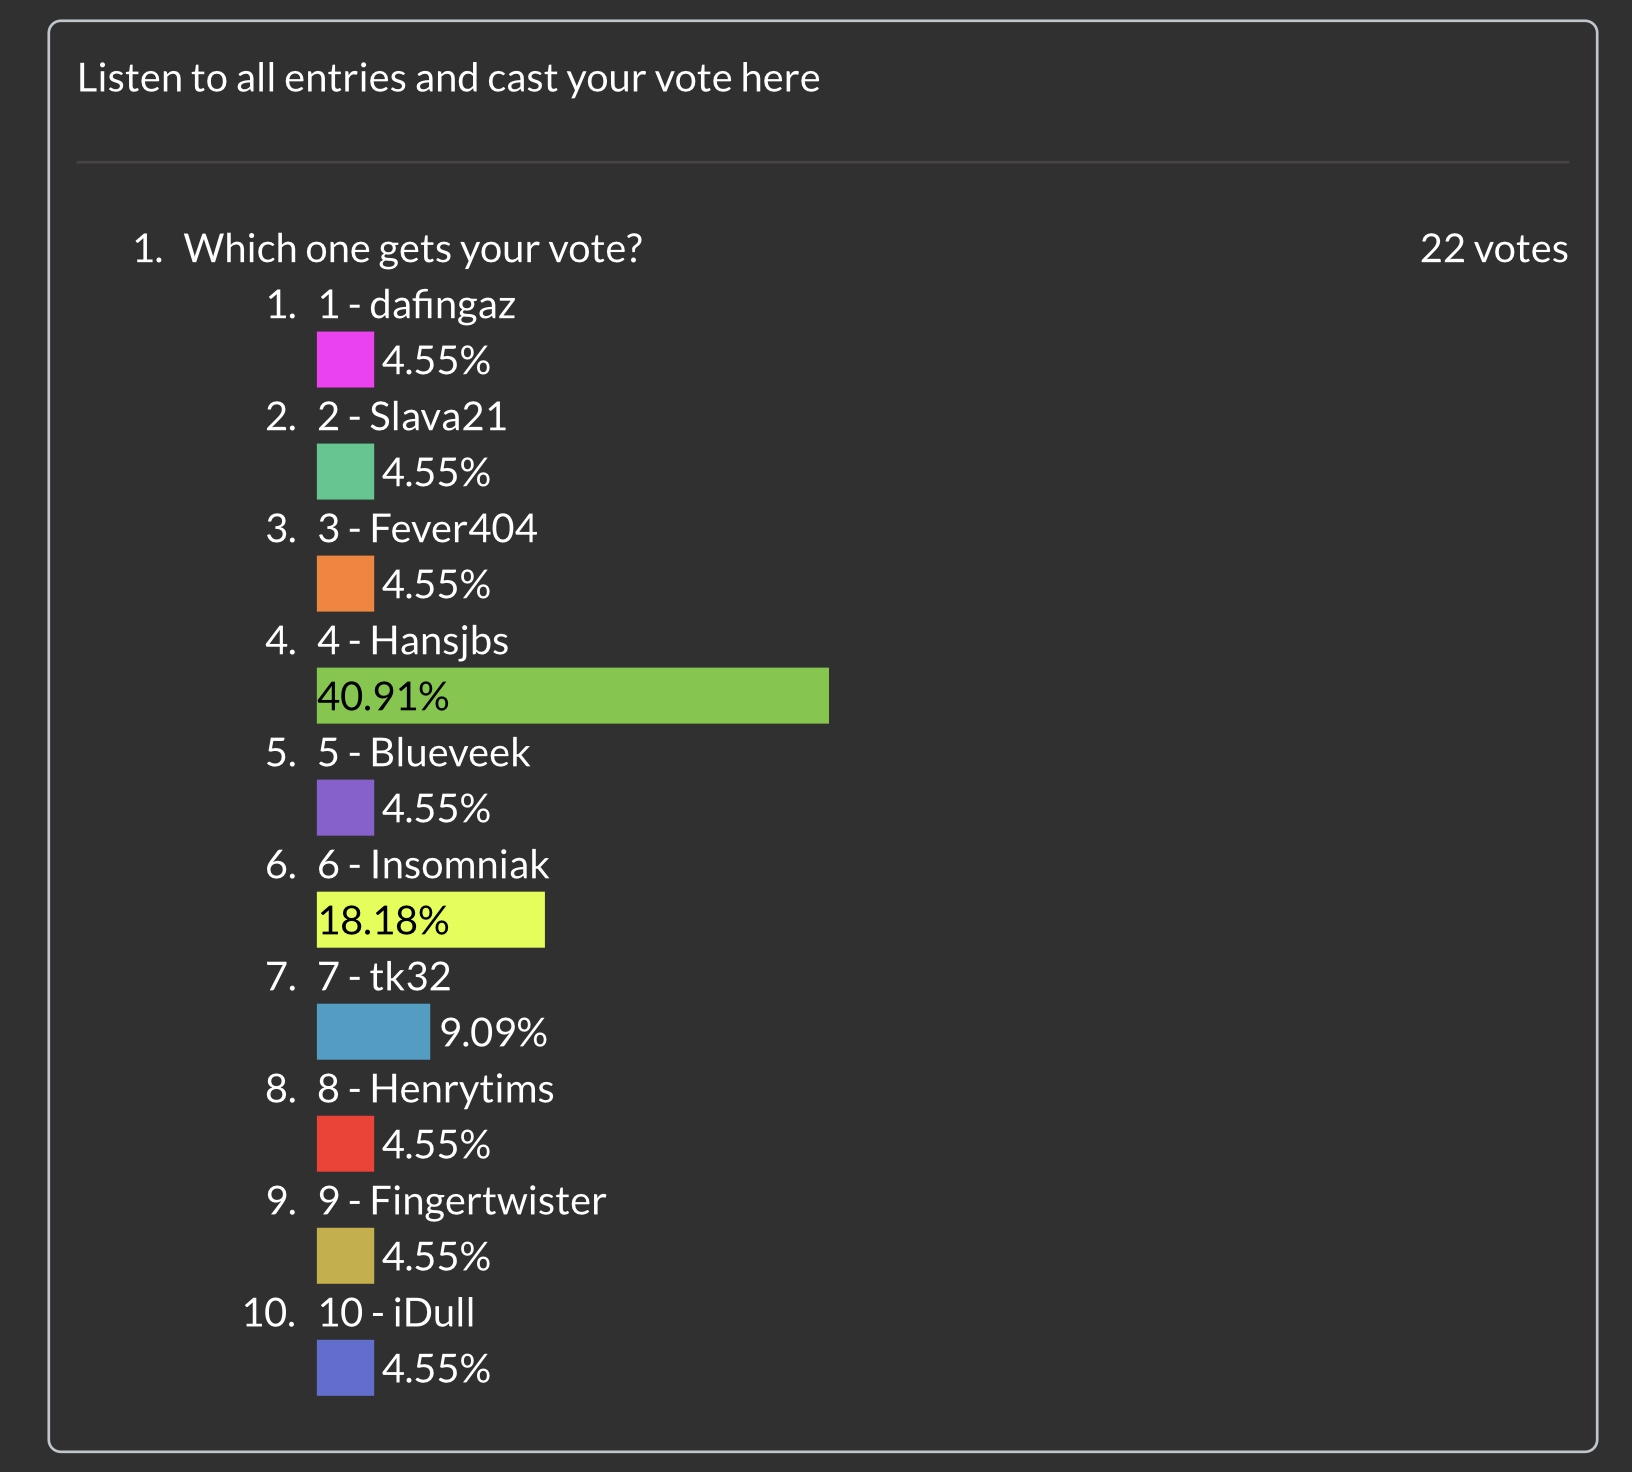
Task: Select the '6 - Insomniak' entry label
Action: point(434,865)
